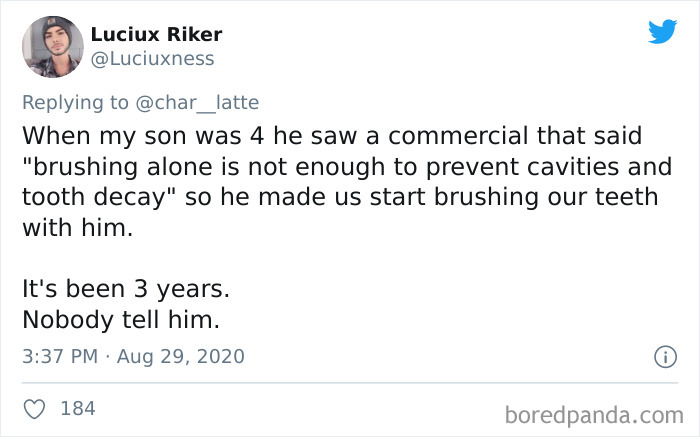The width and height of the screenshot is (700, 437).
Task: Click the "with him." line of the tweet
Action: coord(76,227)
